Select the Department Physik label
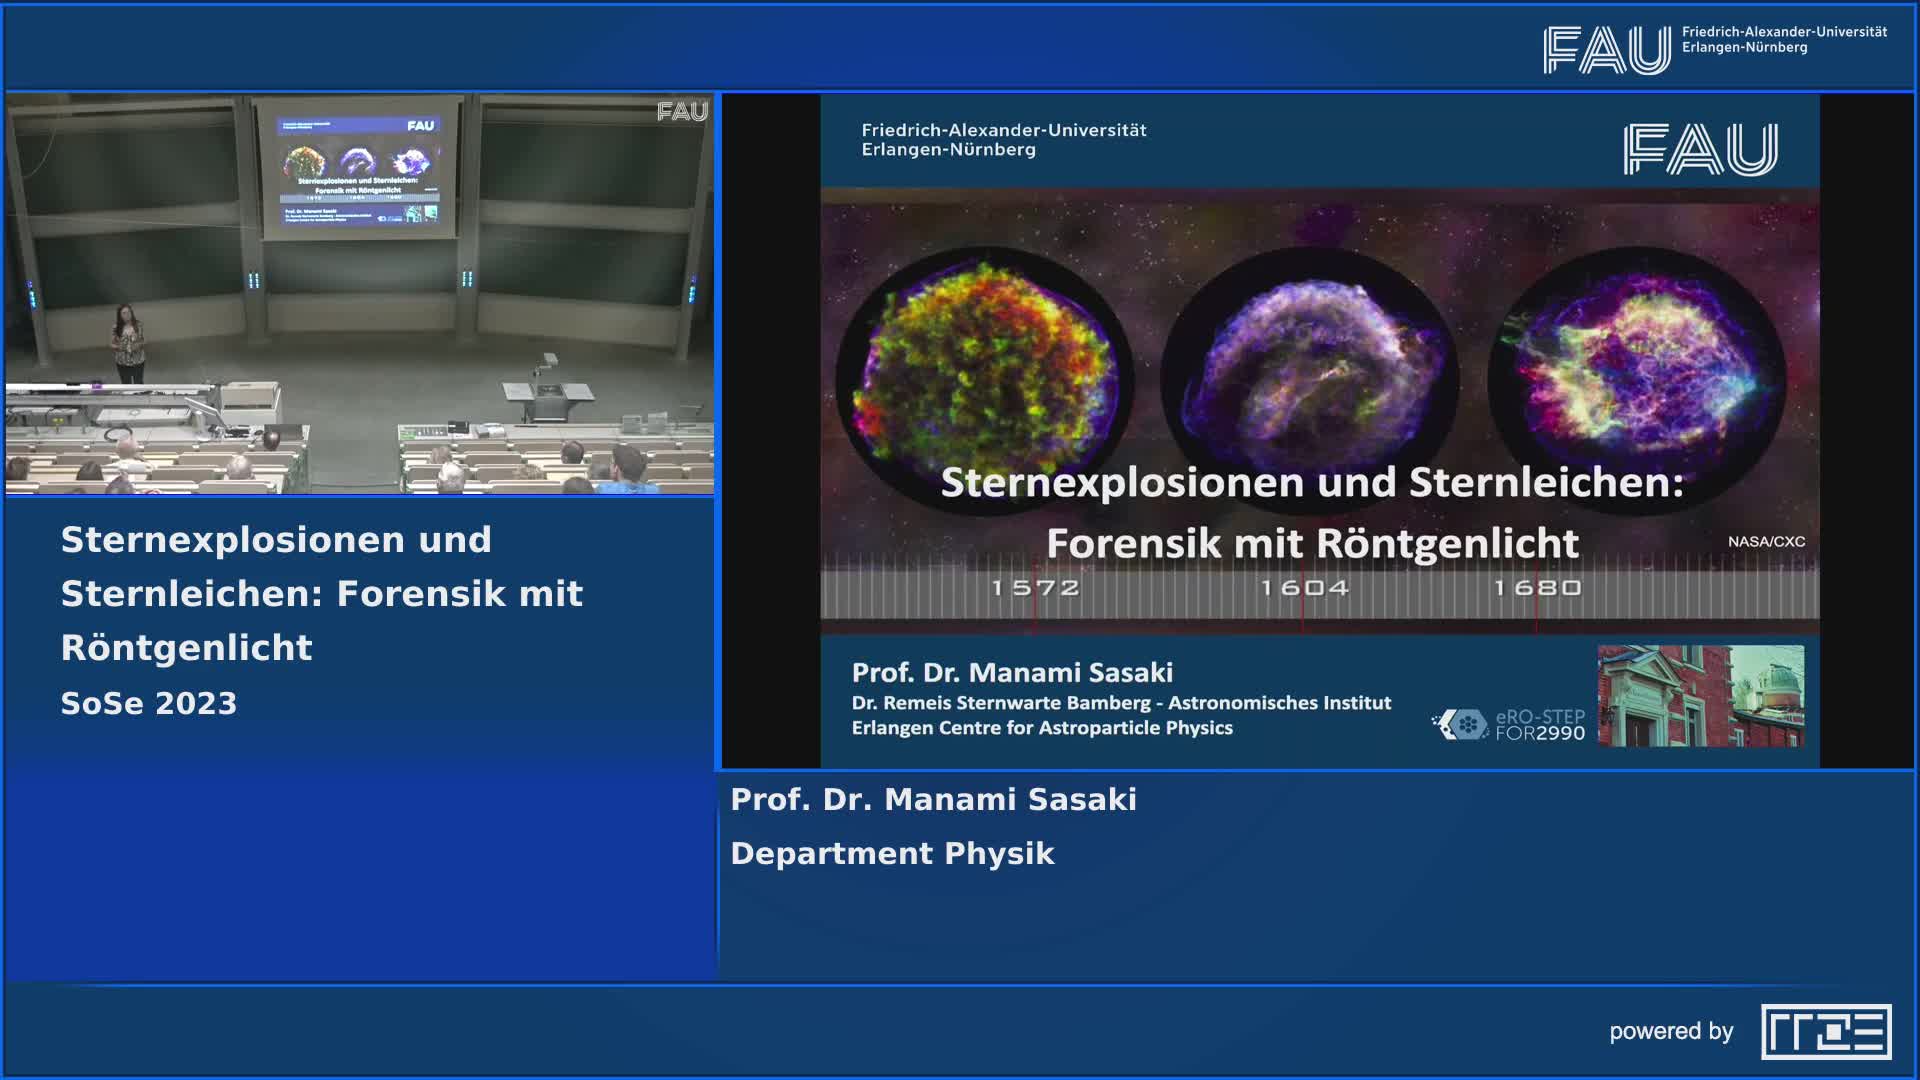1920x1080 pixels. (891, 854)
